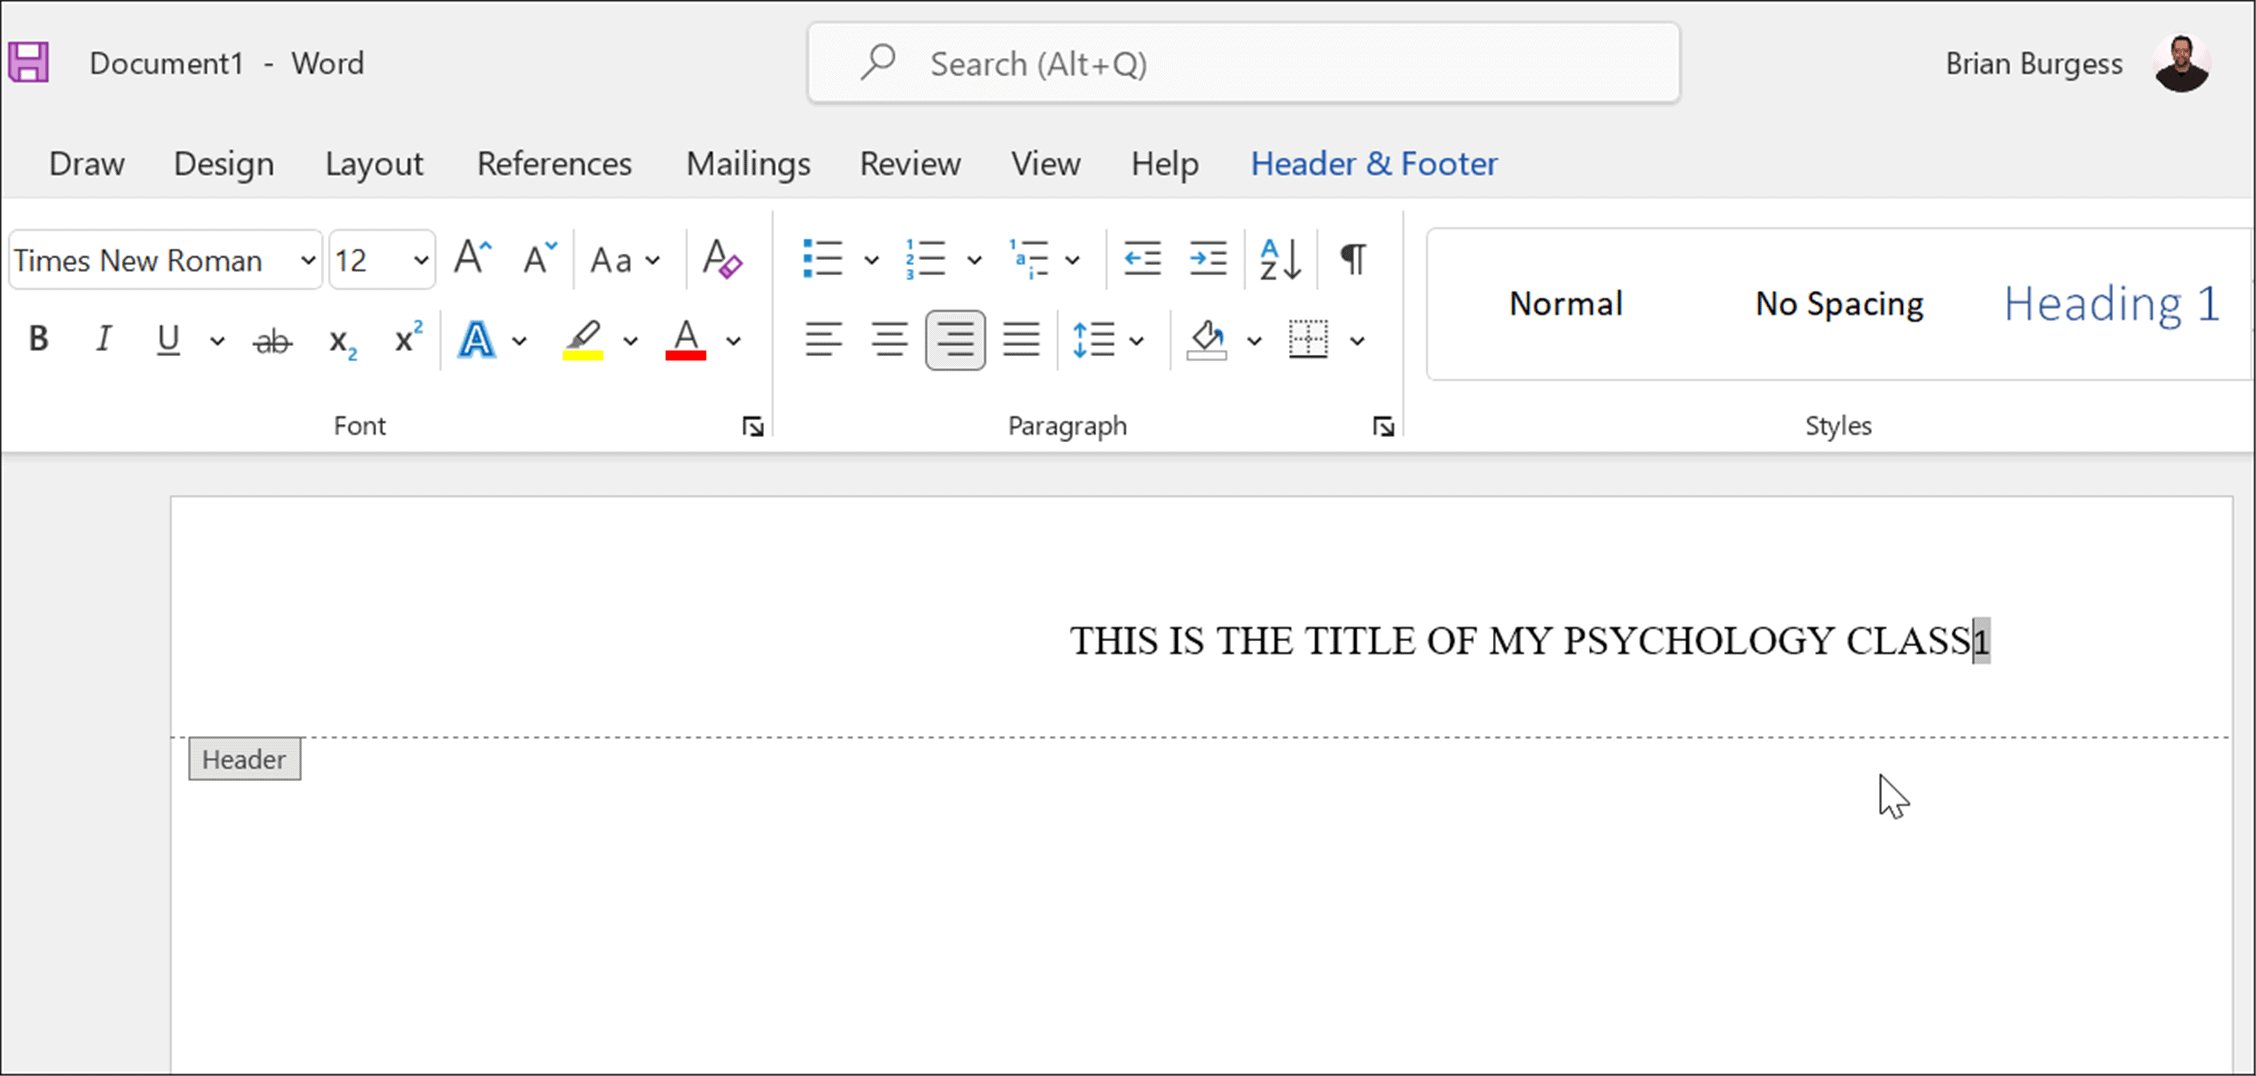Open the Mailings ribbon tab
This screenshot has width=2256, height=1076.
(x=747, y=163)
